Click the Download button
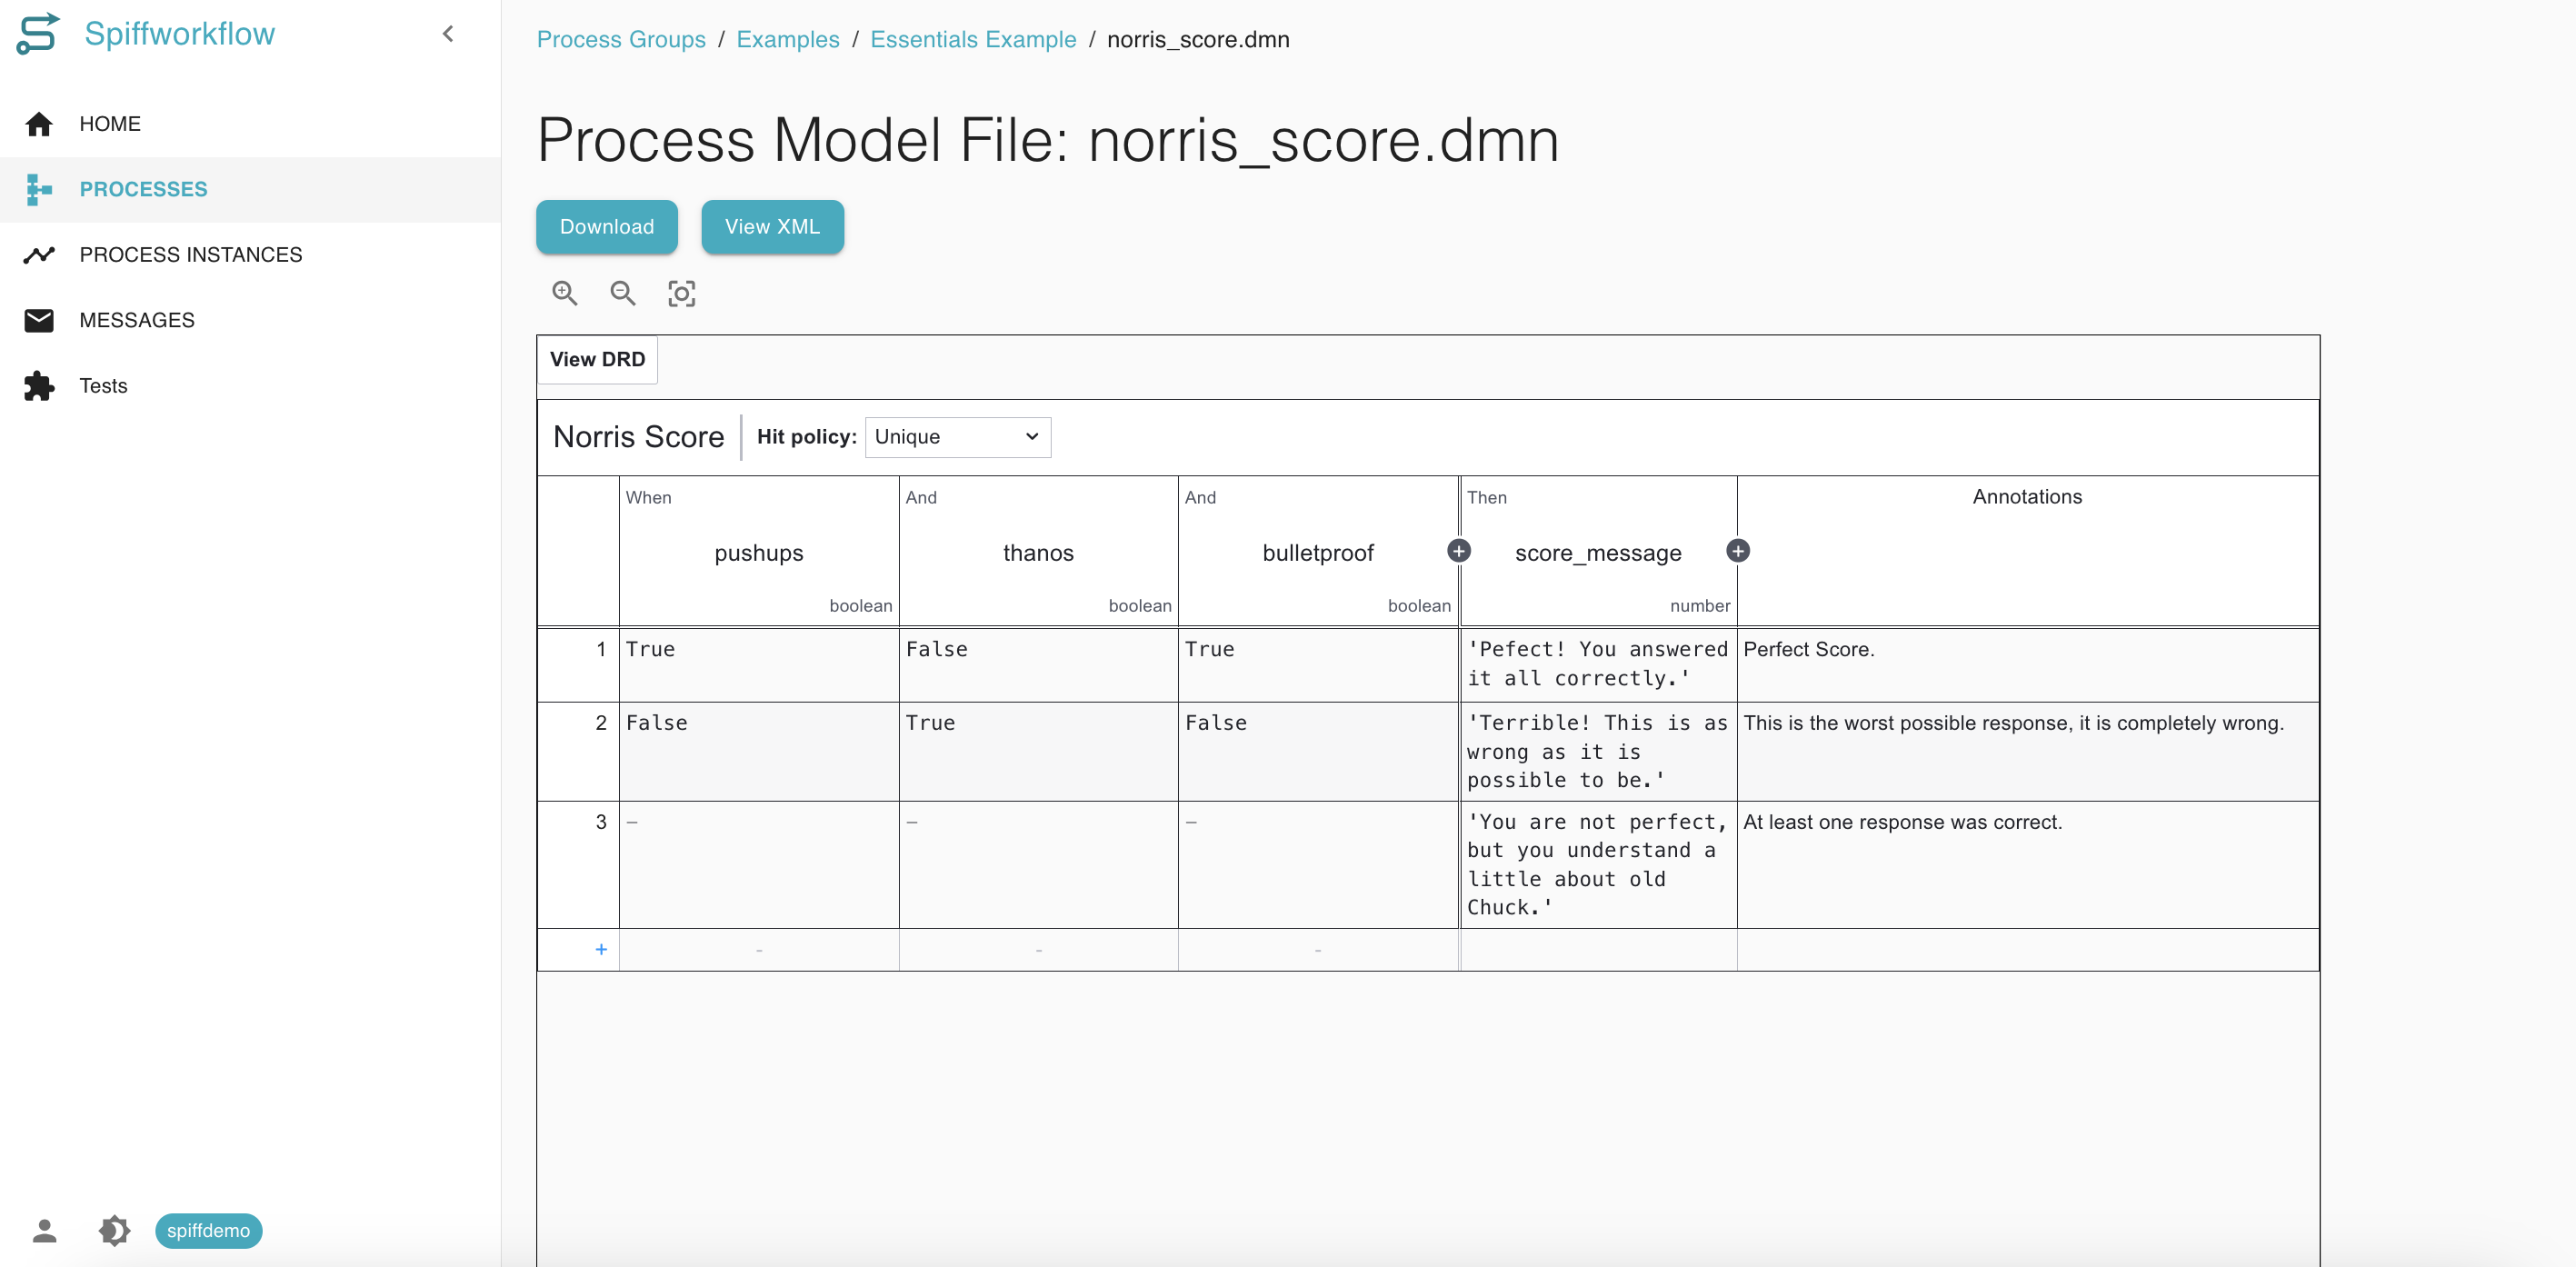 coord(607,227)
